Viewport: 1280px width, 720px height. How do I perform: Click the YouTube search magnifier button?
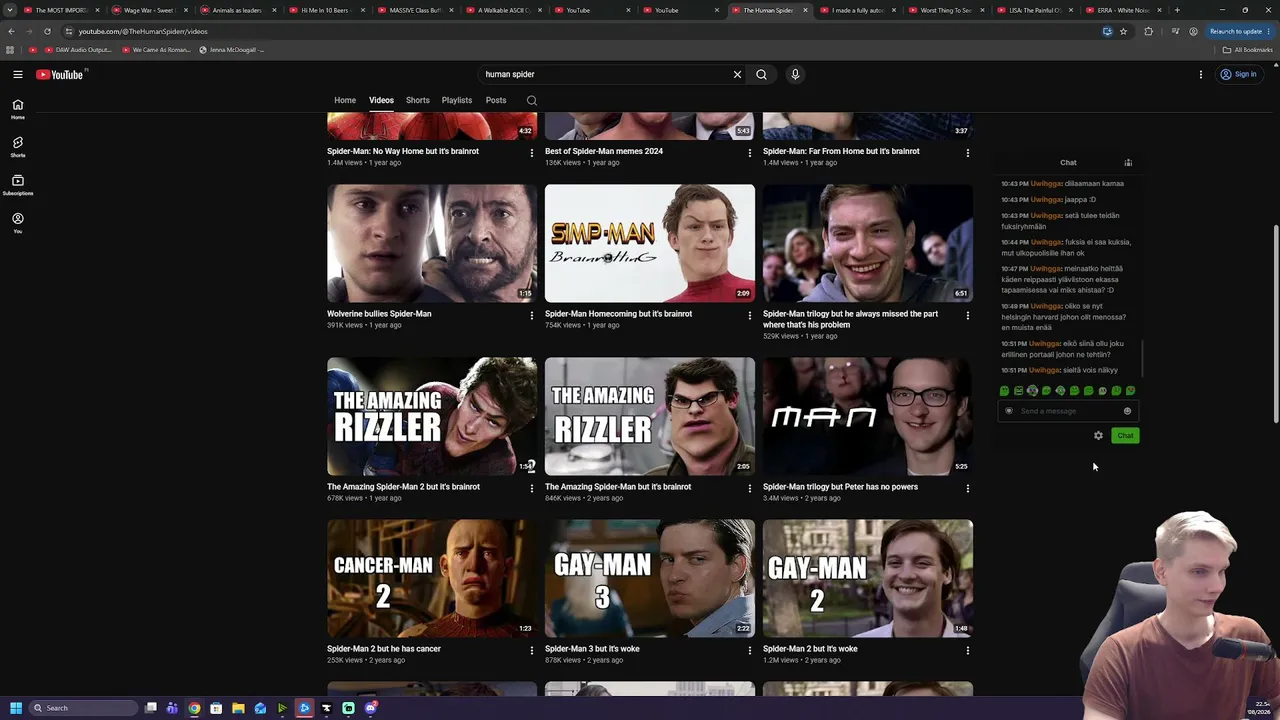click(761, 74)
